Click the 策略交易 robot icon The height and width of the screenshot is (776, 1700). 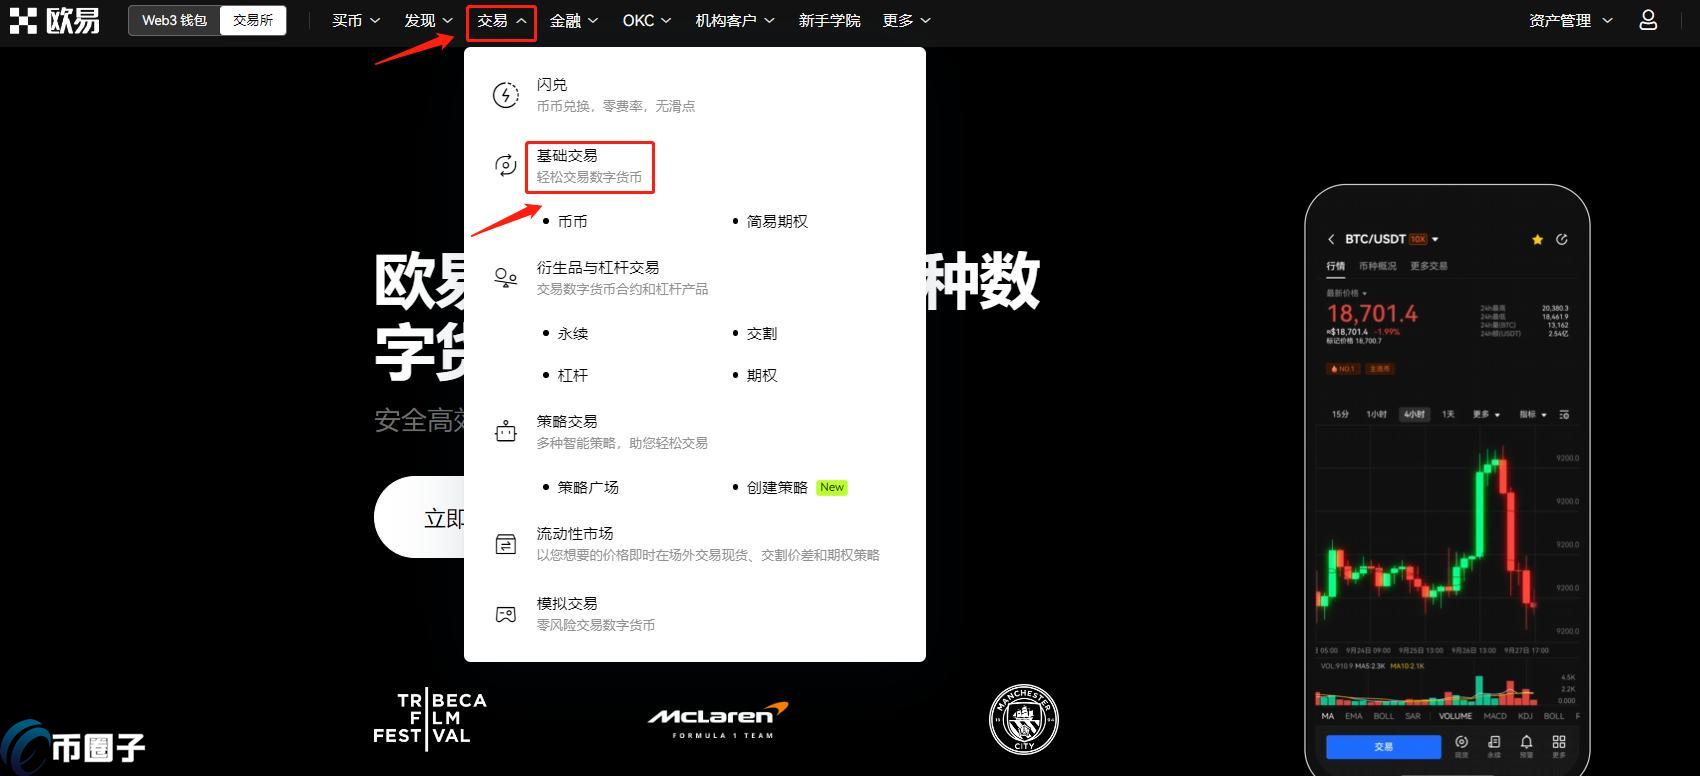click(506, 432)
